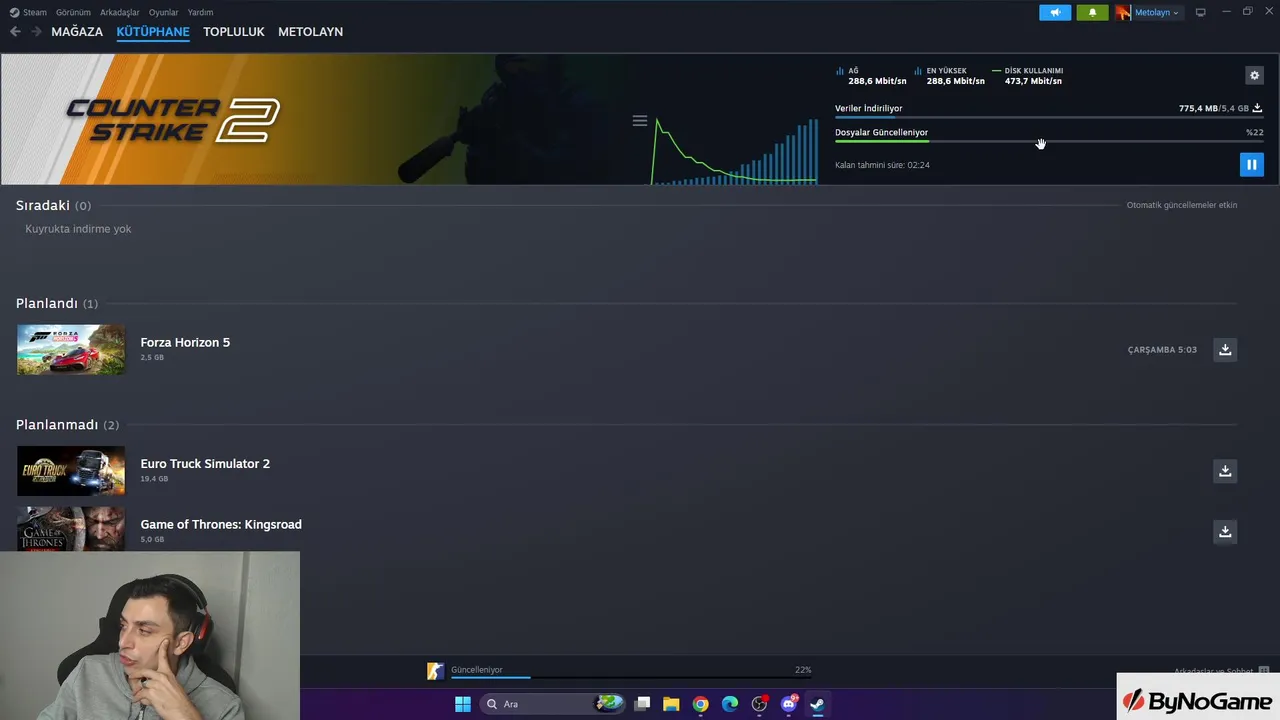Open the Steam menu
1280x720 pixels.
click(x=28, y=12)
